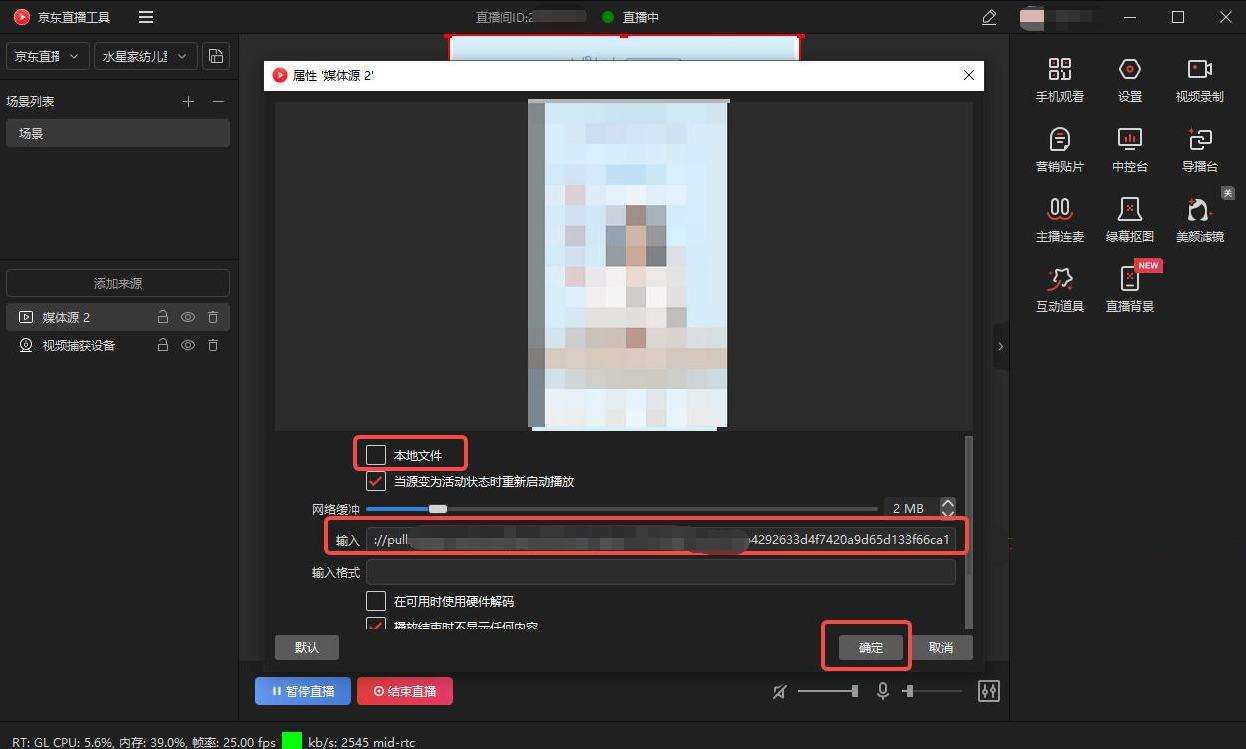Click the microphone icon

click(x=883, y=691)
